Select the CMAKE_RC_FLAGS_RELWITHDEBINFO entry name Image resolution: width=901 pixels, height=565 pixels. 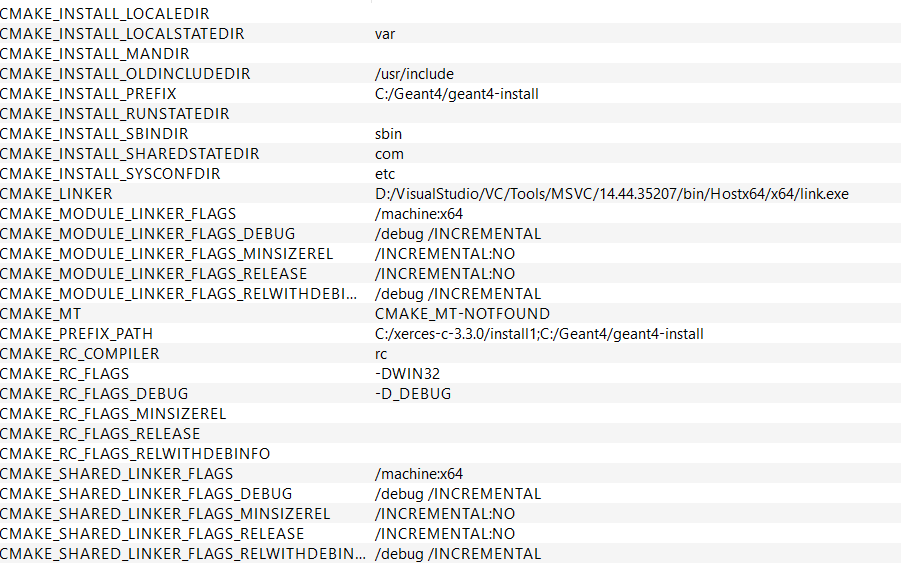pyautogui.click(x=135, y=454)
